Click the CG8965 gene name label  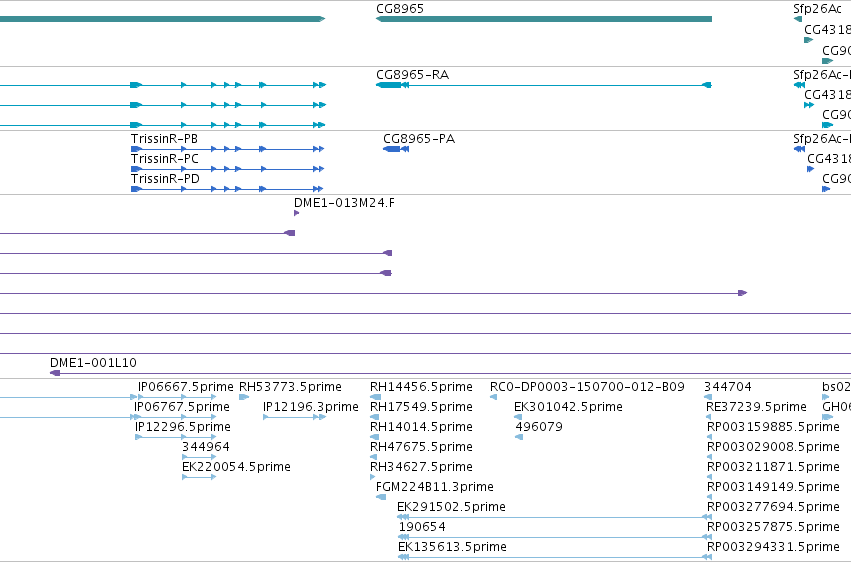(400, 9)
